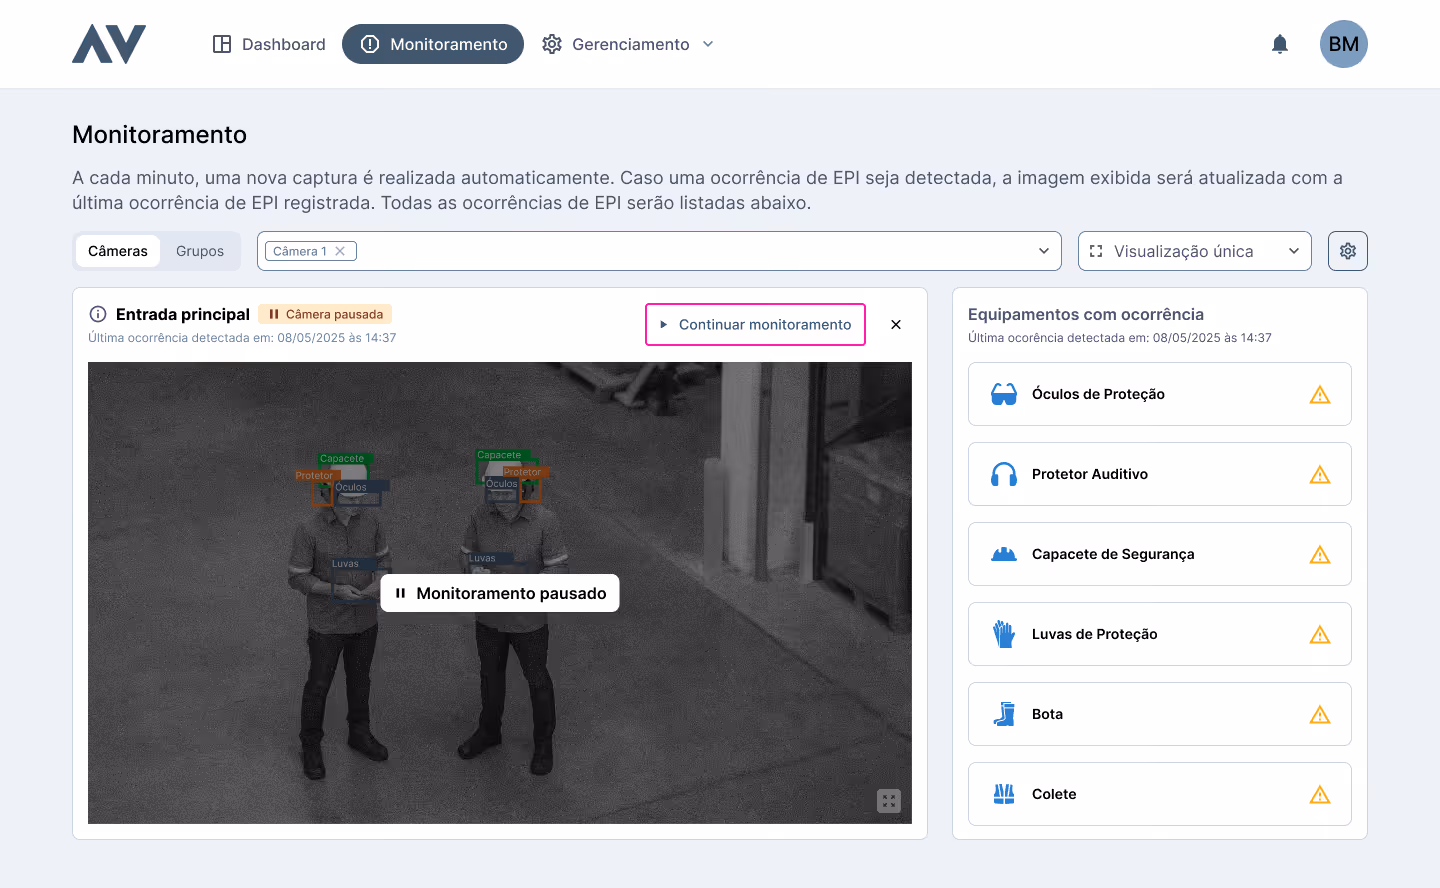Viewport: 1440px width, 888px height.
Task: Click the Monitoramento page title
Action: click(x=160, y=135)
